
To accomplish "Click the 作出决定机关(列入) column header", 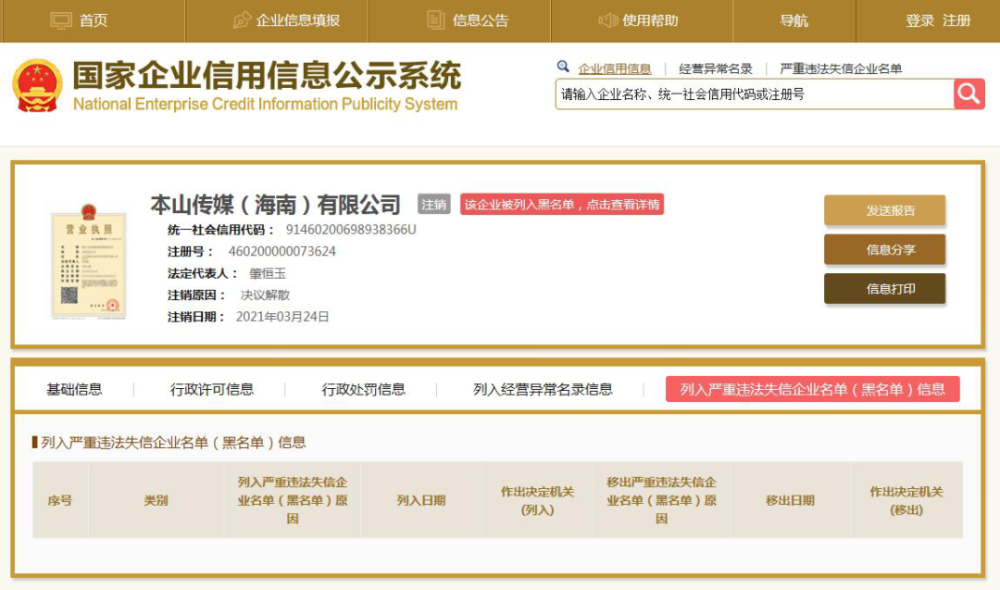I will 537,501.
